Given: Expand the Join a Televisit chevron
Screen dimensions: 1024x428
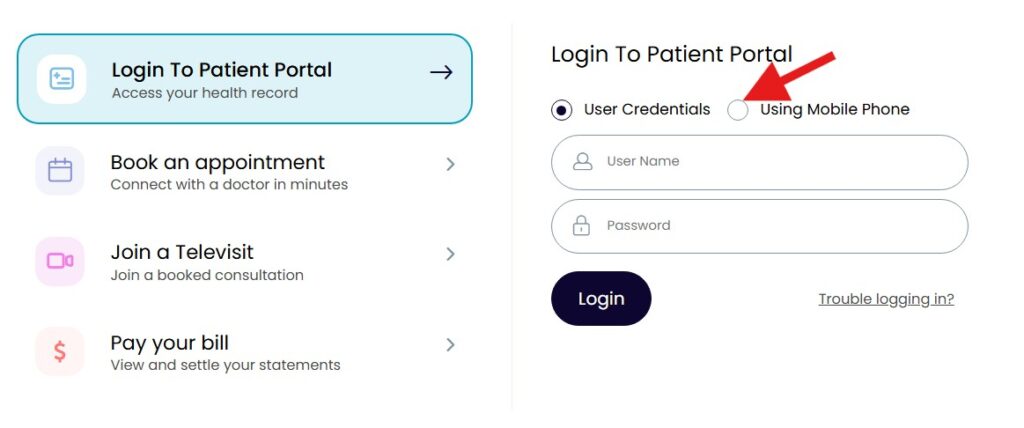Looking at the screenshot, I should pos(451,254).
